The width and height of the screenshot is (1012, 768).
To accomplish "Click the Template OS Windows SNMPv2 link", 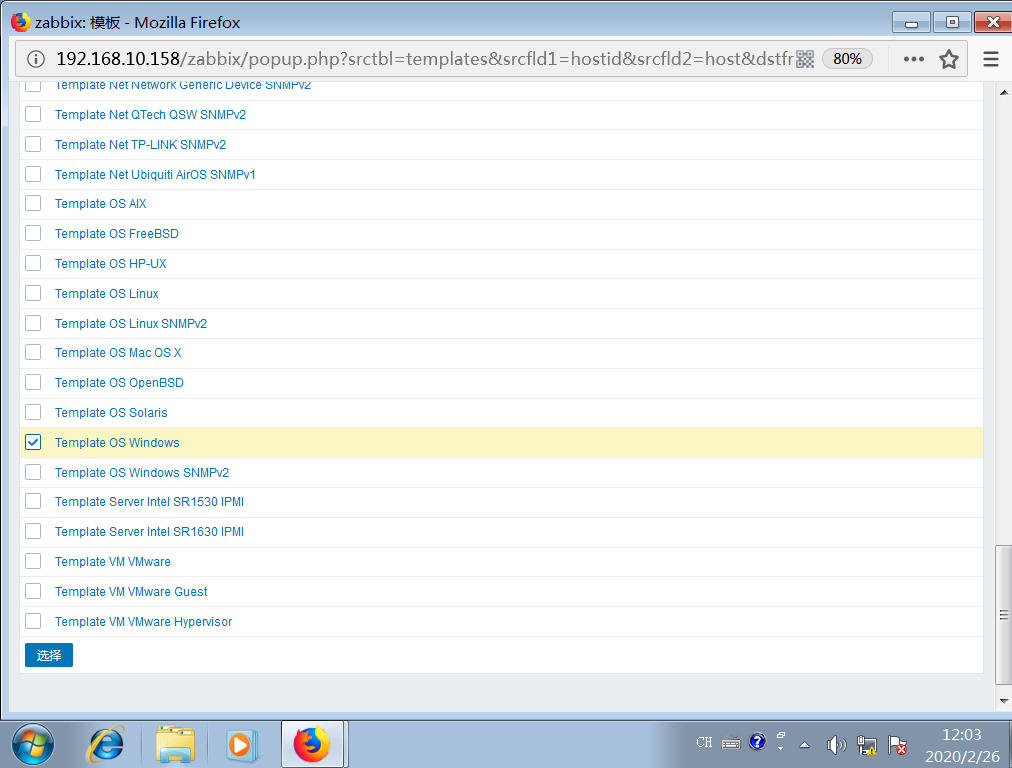I will [142, 473].
